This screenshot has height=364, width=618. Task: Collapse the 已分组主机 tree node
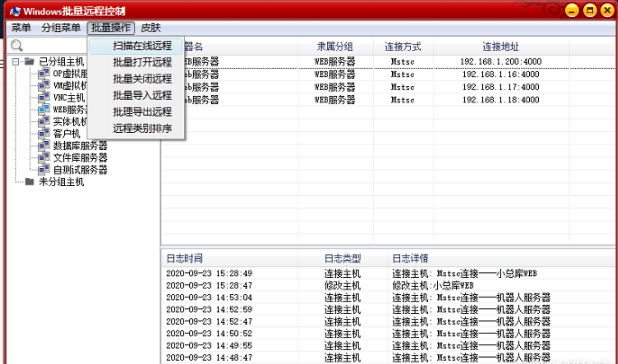point(15,62)
